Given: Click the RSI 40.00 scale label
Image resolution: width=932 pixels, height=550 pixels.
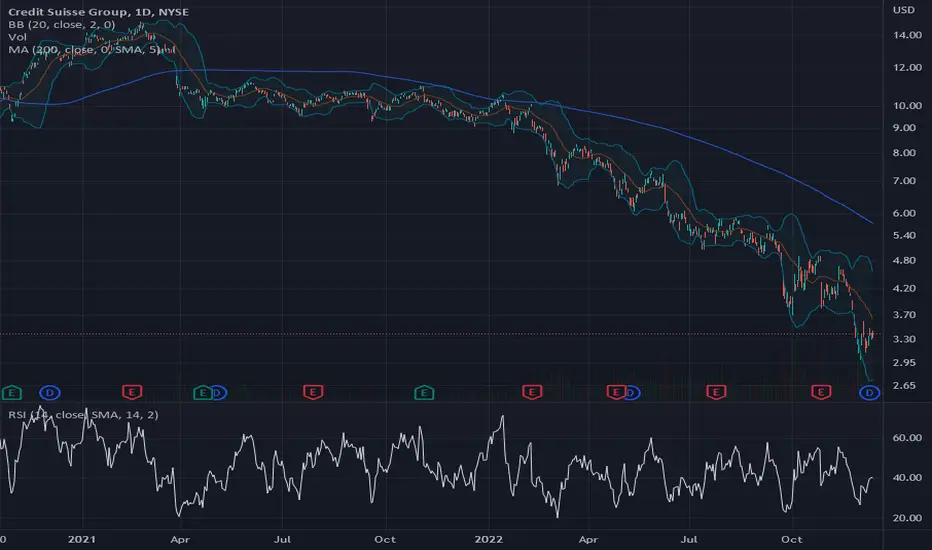Looking at the screenshot, I should tap(907, 477).
